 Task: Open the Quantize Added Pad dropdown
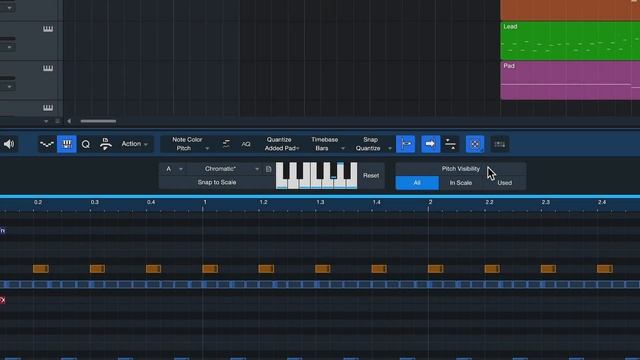click(x=281, y=144)
